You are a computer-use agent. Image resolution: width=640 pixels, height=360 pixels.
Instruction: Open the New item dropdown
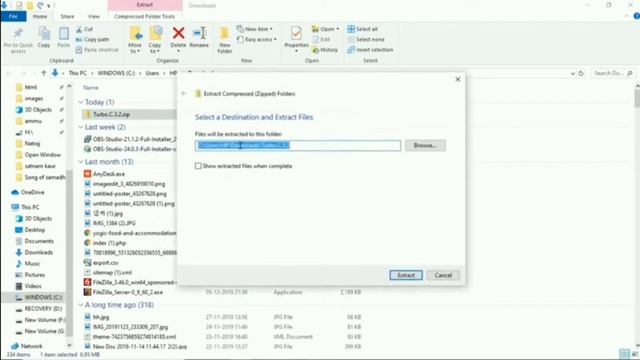(255, 29)
